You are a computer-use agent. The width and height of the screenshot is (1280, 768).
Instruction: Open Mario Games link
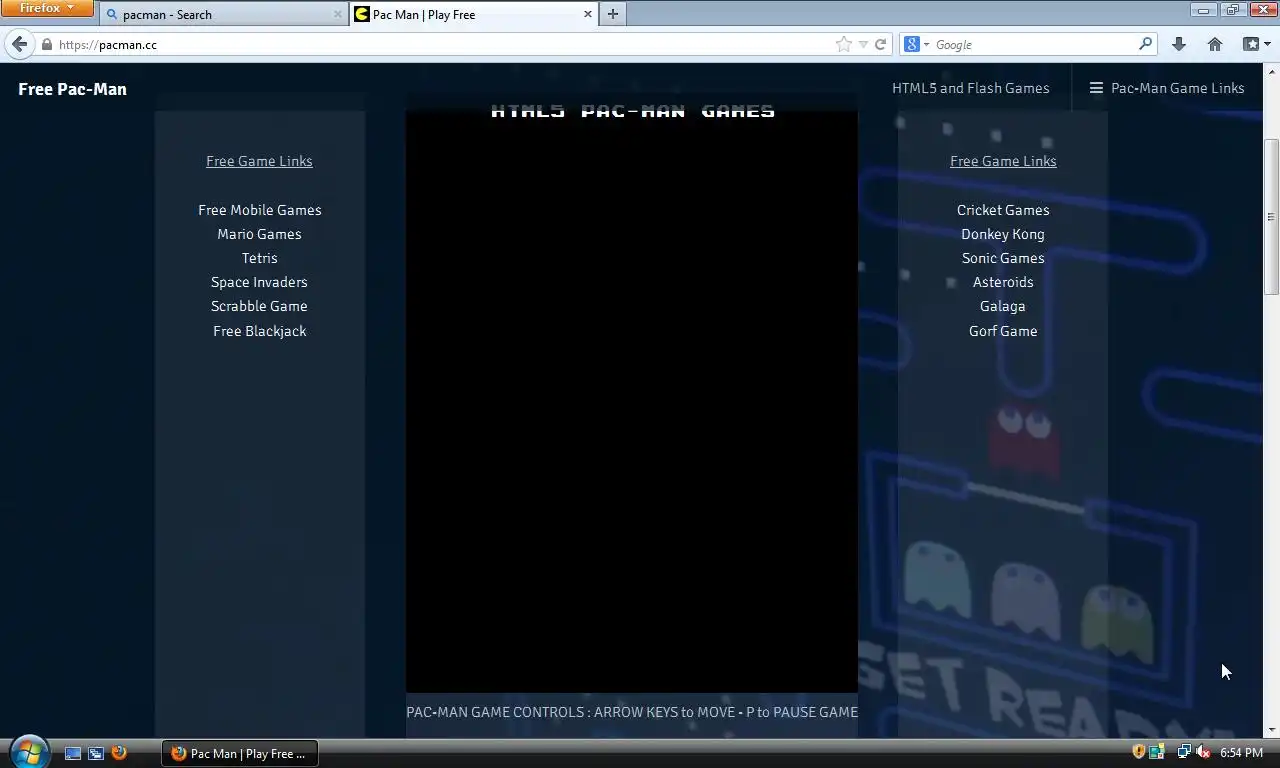[259, 234]
